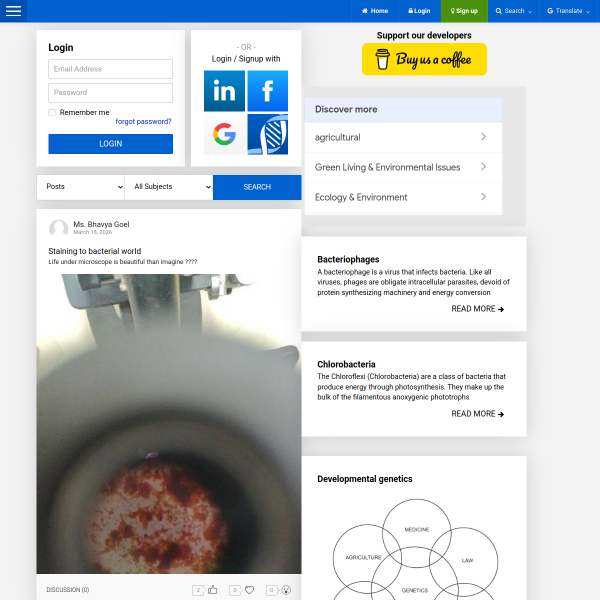The height and width of the screenshot is (600, 600).
Task: Click the post date March 18
Action: [x=93, y=232]
